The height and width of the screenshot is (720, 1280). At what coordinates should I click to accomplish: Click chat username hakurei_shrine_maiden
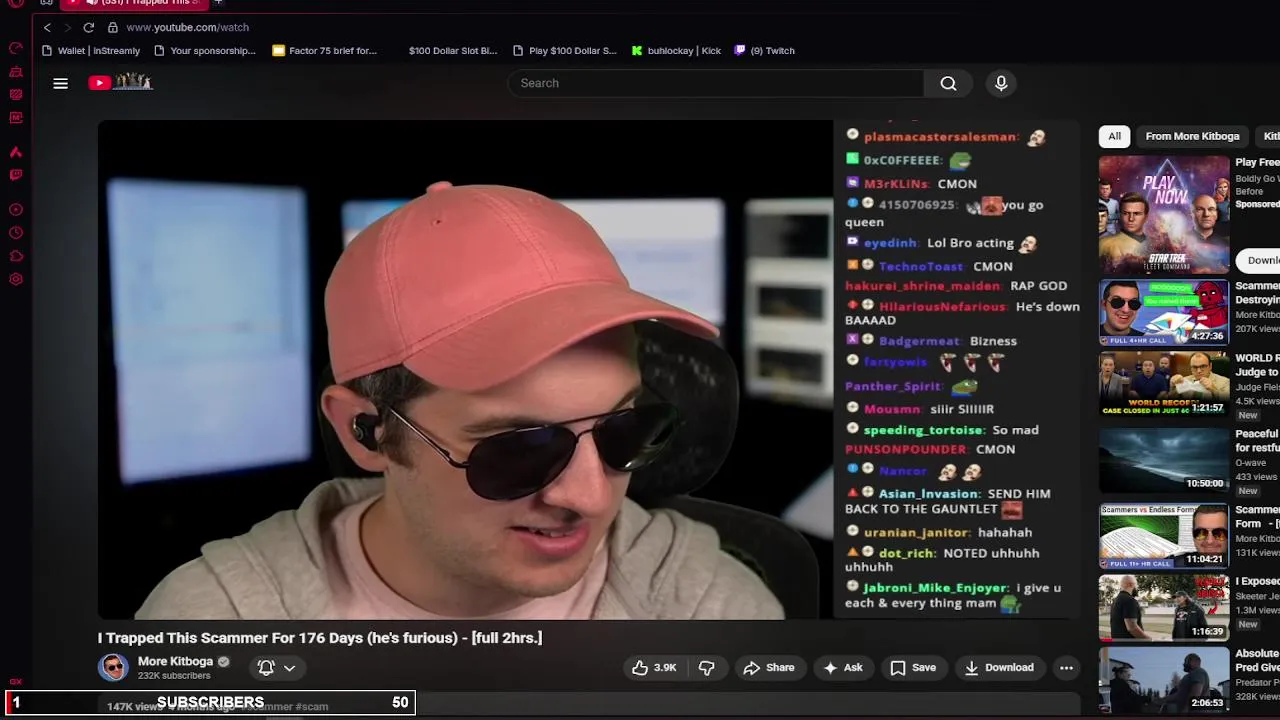click(922, 285)
